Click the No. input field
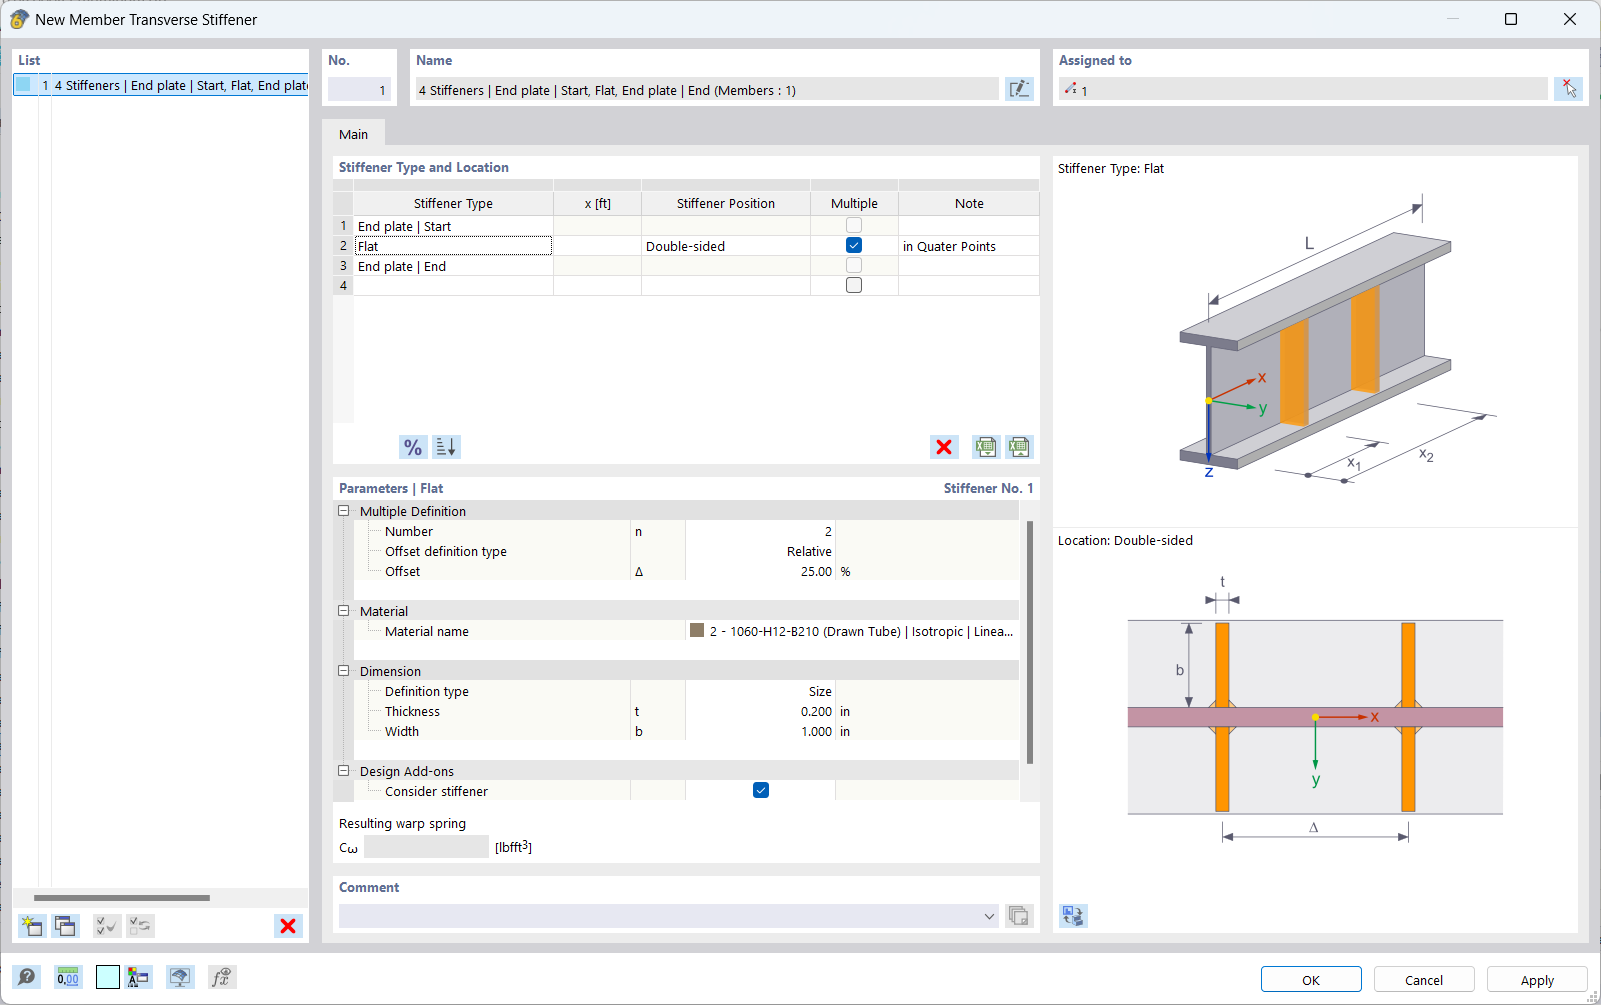 (x=358, y=90)
